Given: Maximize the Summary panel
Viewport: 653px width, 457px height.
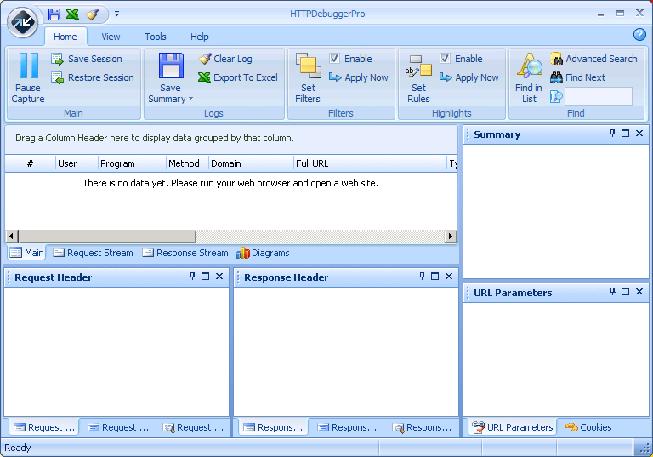Looking at the screenshot, I should [x=626, y=133].
